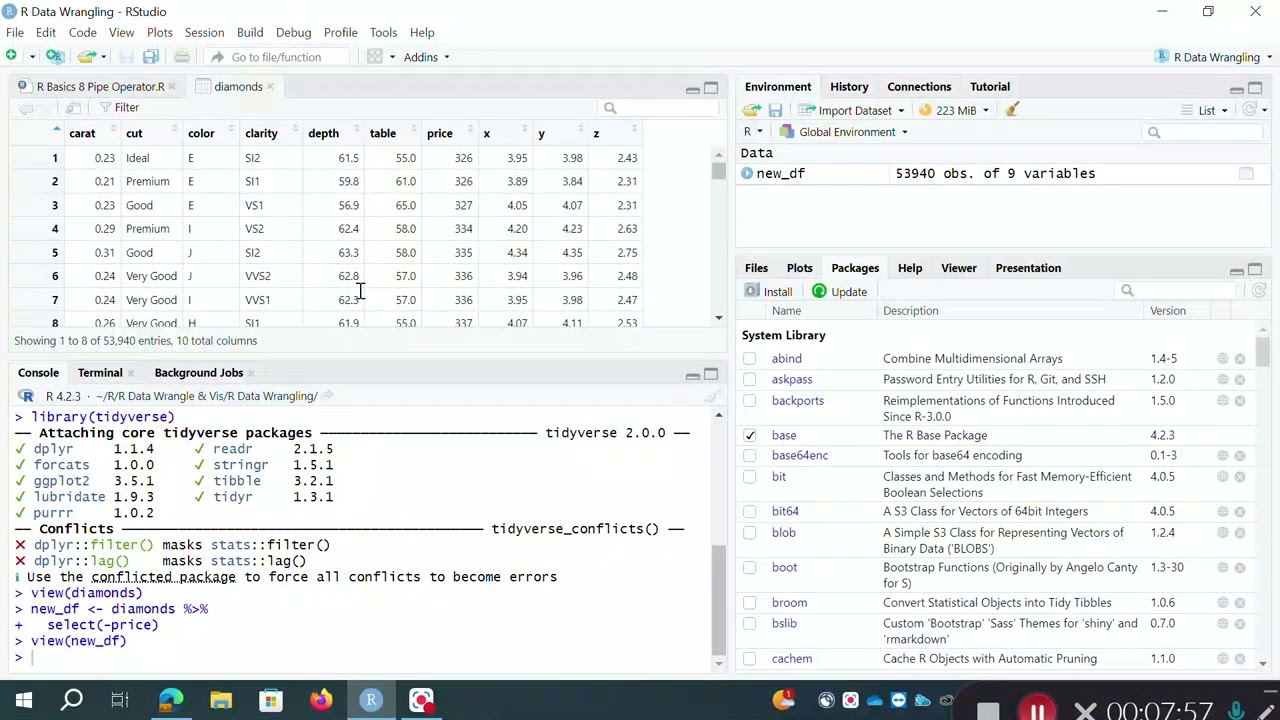
Task: Click the workspace panes grid icon
Action: click(x=375, y=57)
